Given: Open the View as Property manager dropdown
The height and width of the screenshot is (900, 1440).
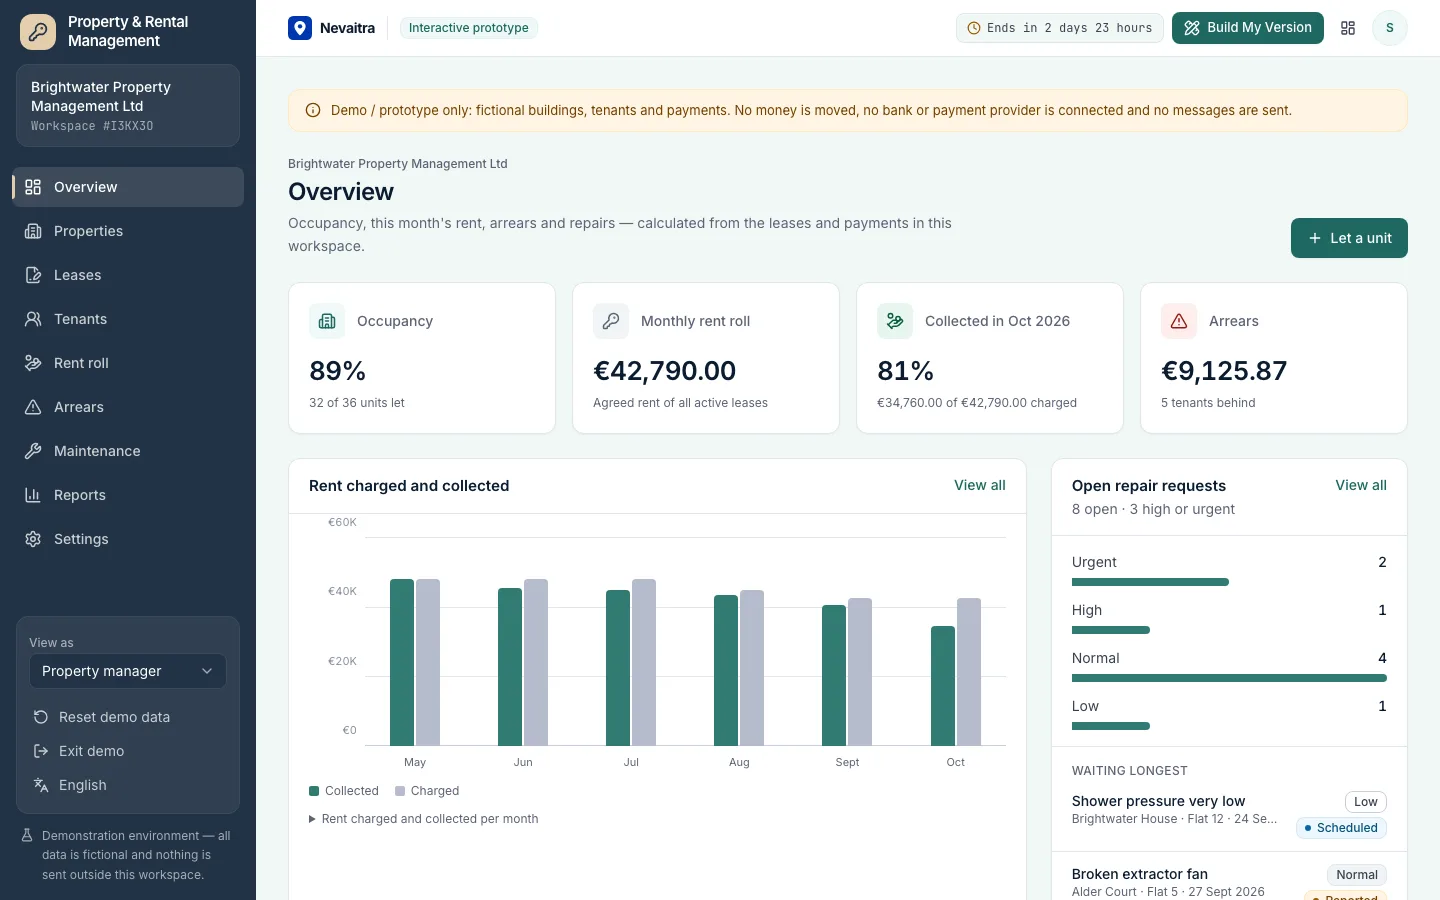Looking at the screenshot, I should coord(128,671).
